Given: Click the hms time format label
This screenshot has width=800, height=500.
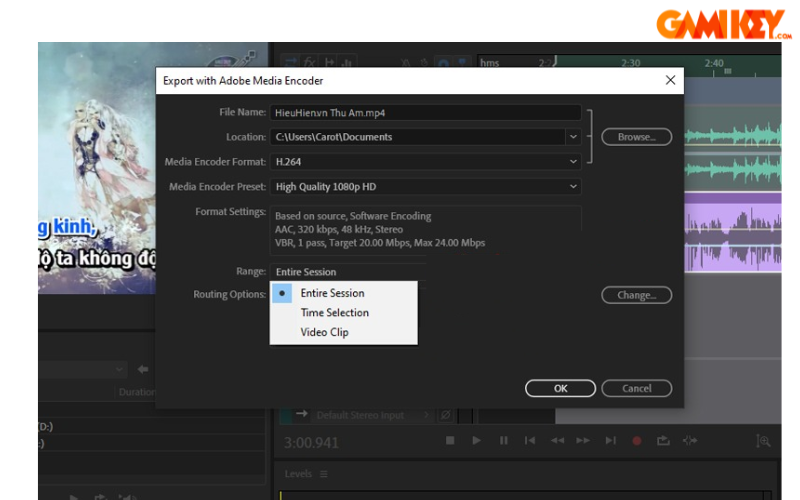Looking at the screenshot, I should [489, 63].
